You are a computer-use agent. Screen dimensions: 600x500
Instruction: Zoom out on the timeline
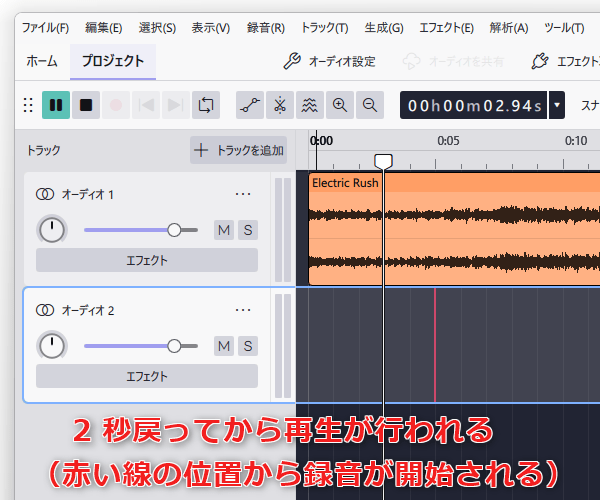click(x=370, y=105)
